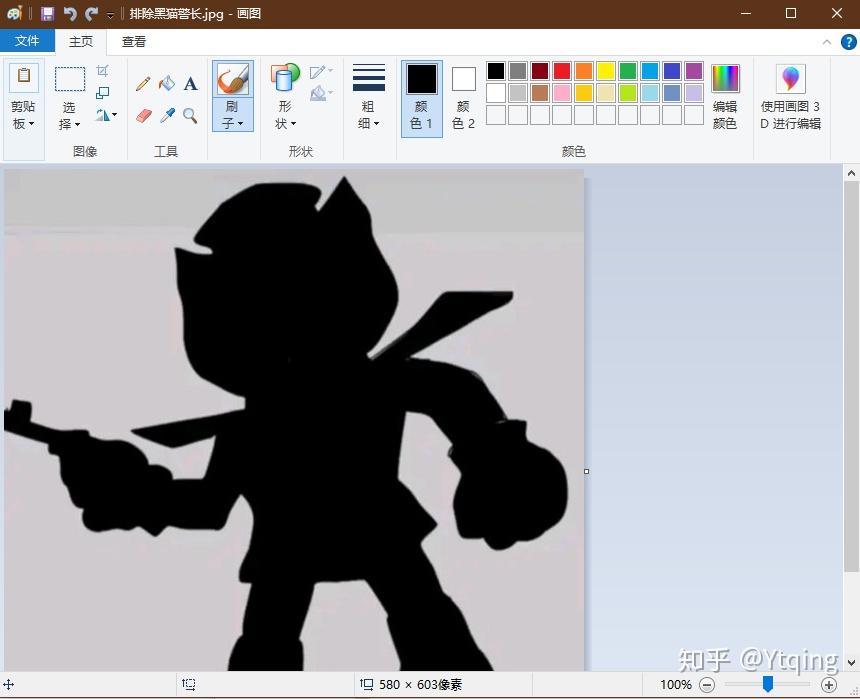
Task: Pick the lime green color swatch
Action: coord(627,93)
